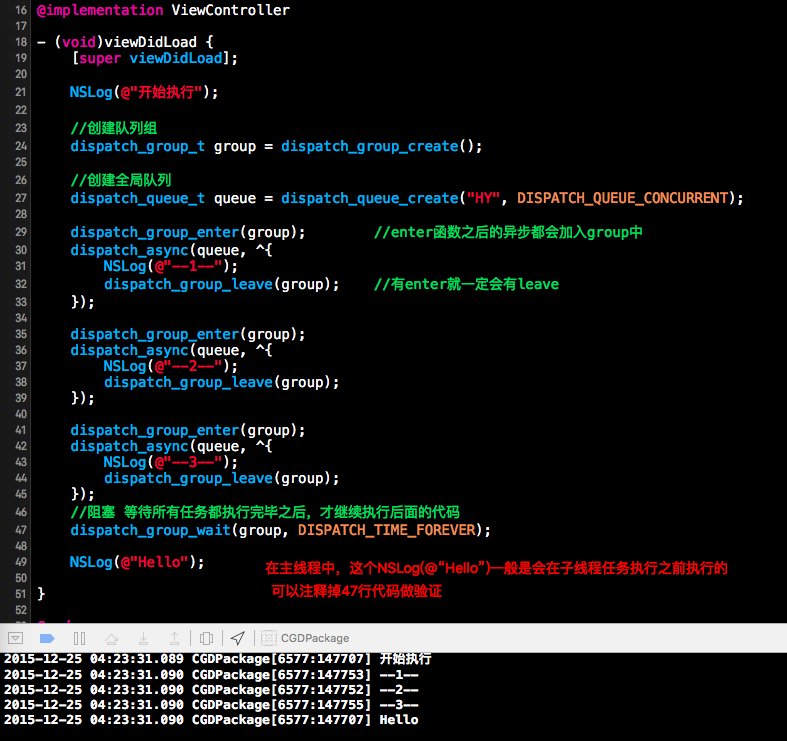The height and width of the screenshot is (741, 787).
Task: Click gutter line number 31
Action: (x=21, y=266)
